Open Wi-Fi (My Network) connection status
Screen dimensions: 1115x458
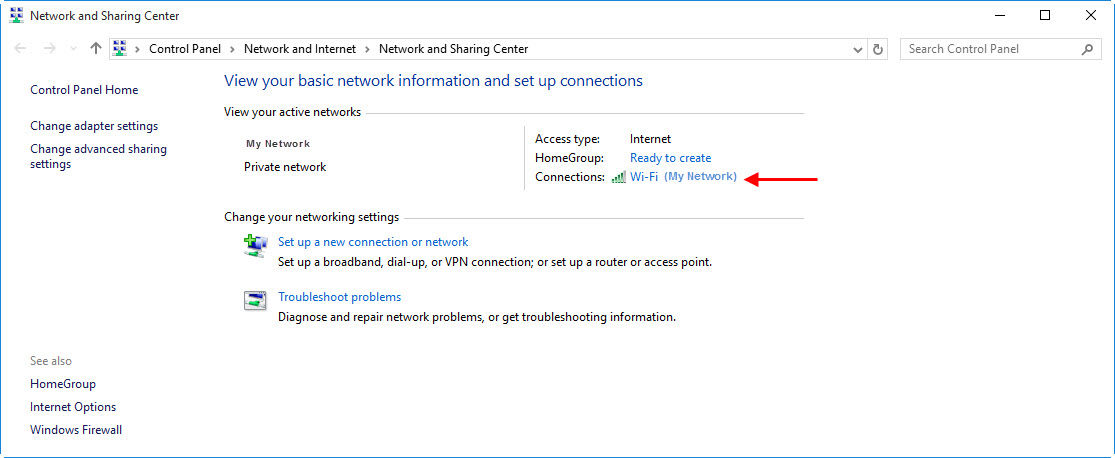[683, 177]
